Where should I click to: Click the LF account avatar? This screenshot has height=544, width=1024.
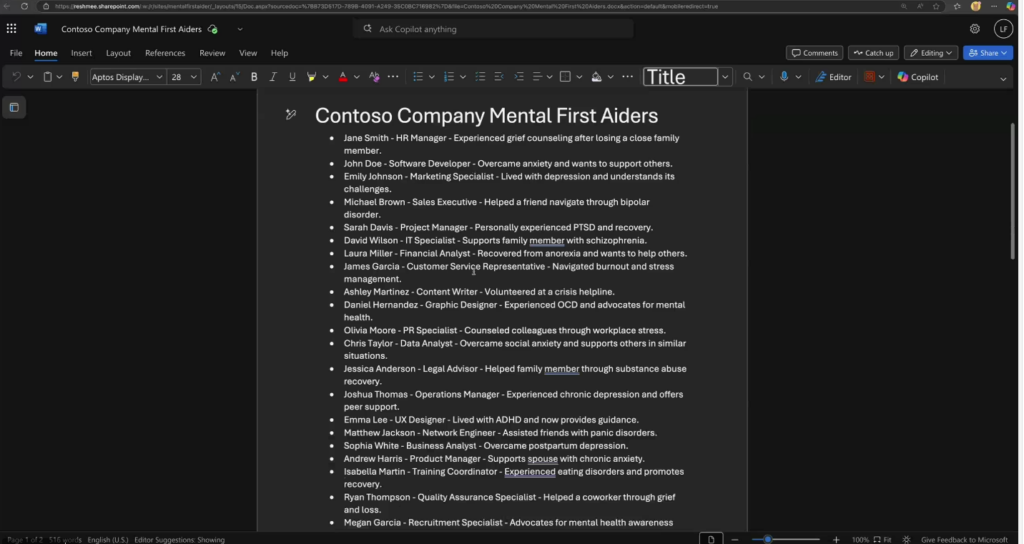(1003, 29)
